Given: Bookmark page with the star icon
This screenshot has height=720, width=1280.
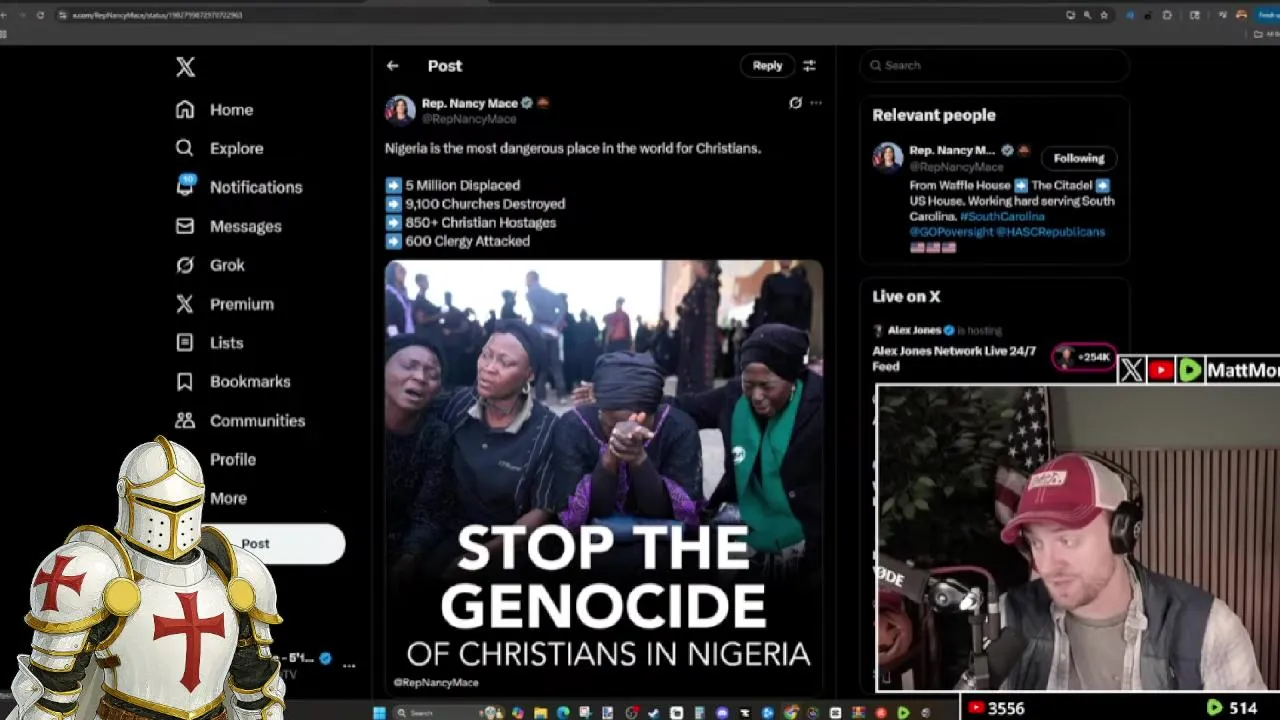Looking at the screenshot, I should 1104,15.
